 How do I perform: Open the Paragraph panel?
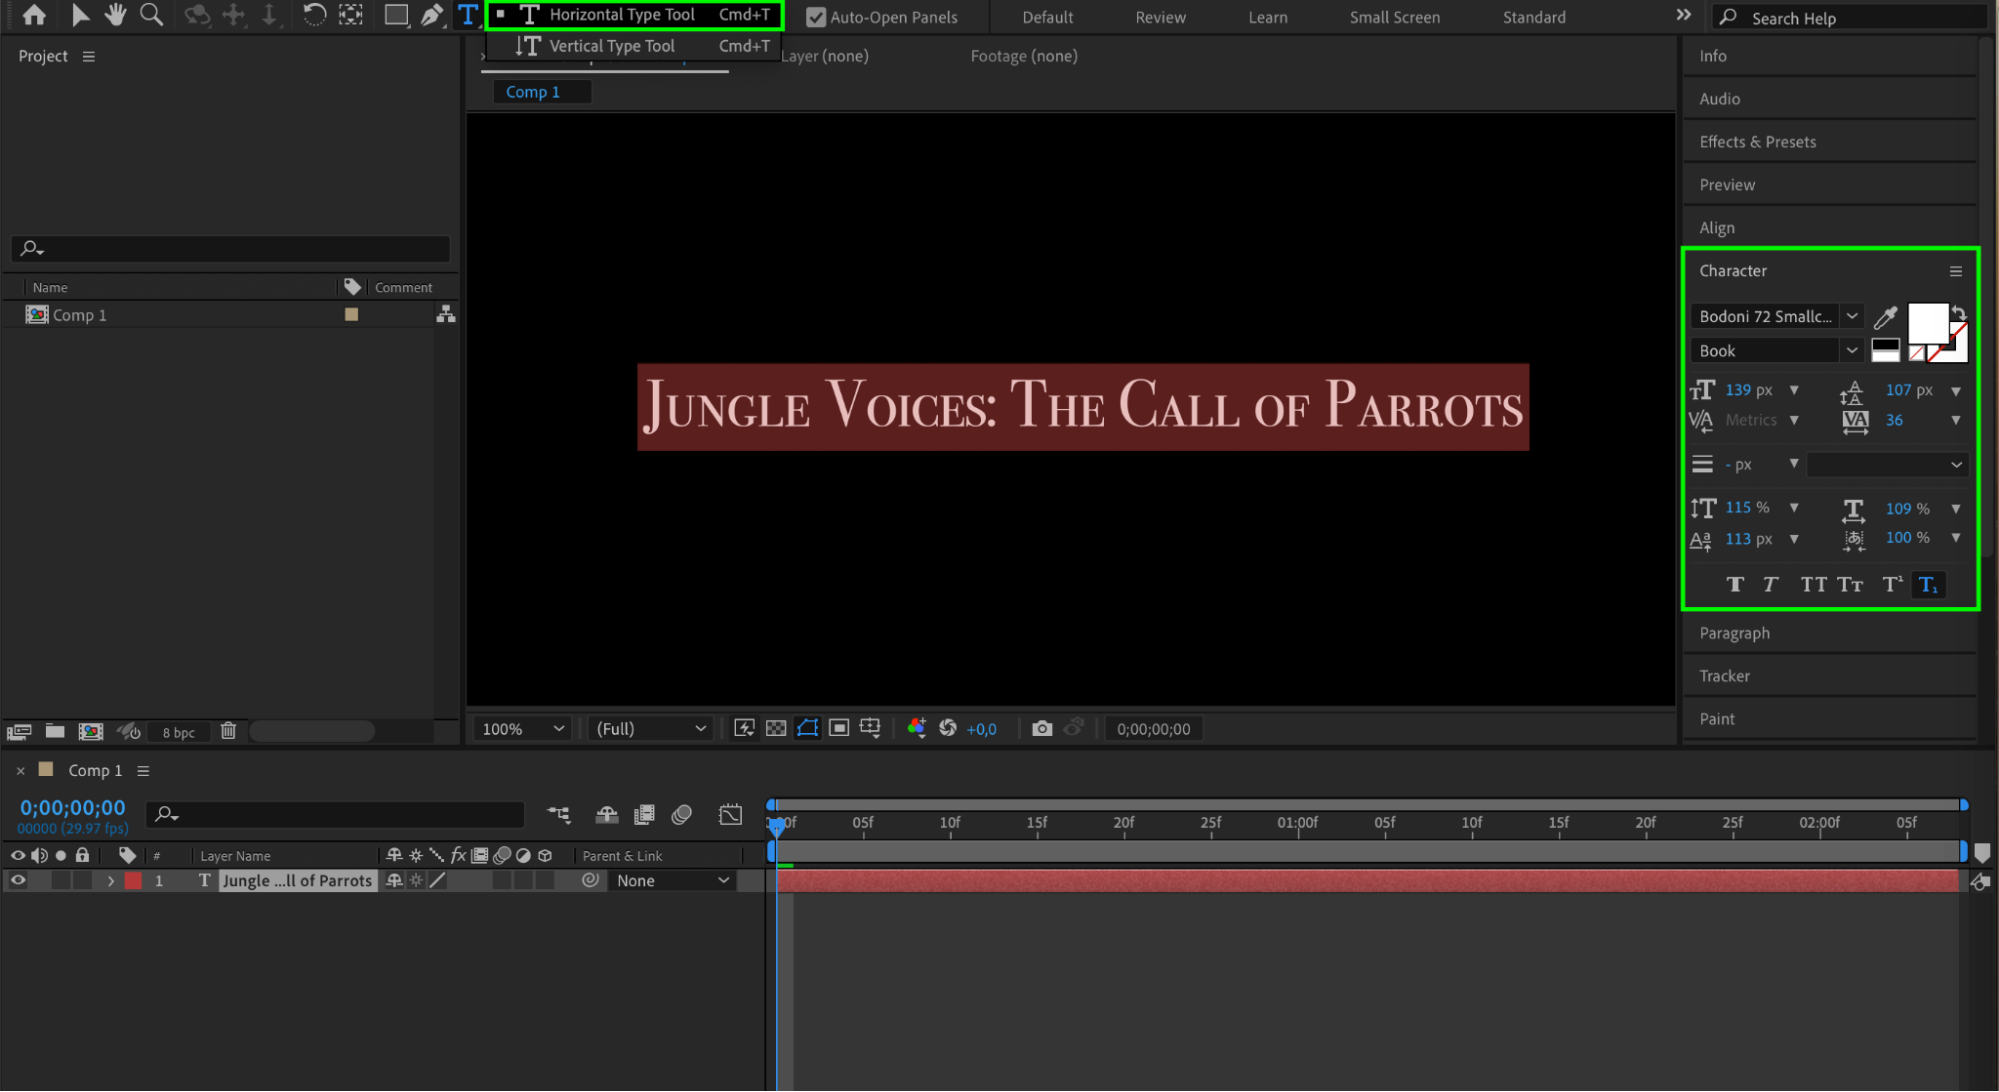[1734, 633]
